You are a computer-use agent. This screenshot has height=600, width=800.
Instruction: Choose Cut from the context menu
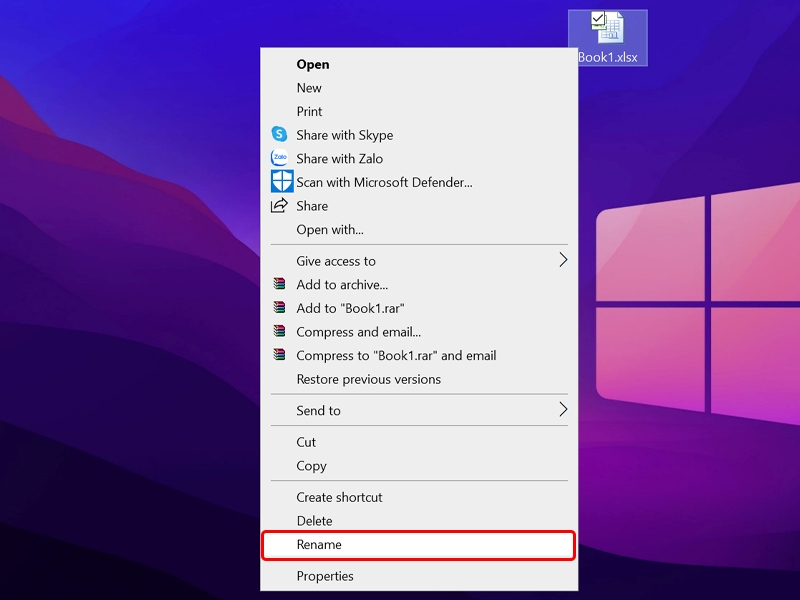[x=419, y=442]
